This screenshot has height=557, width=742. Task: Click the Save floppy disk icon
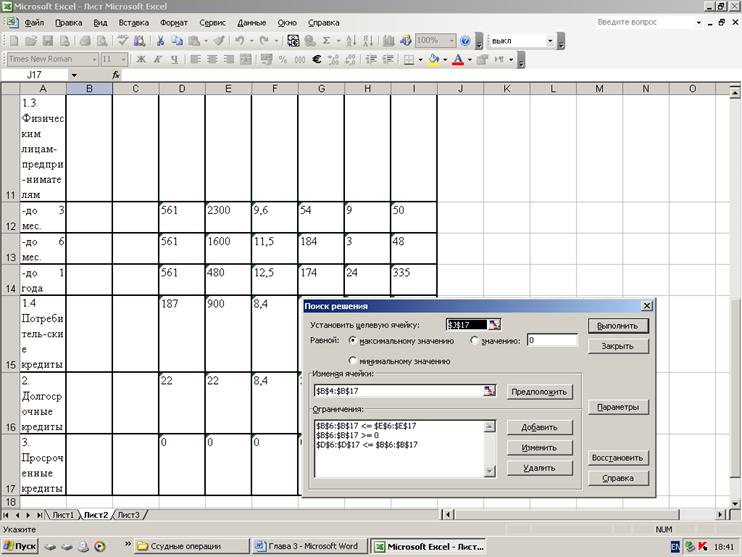(x=47, y=41)
